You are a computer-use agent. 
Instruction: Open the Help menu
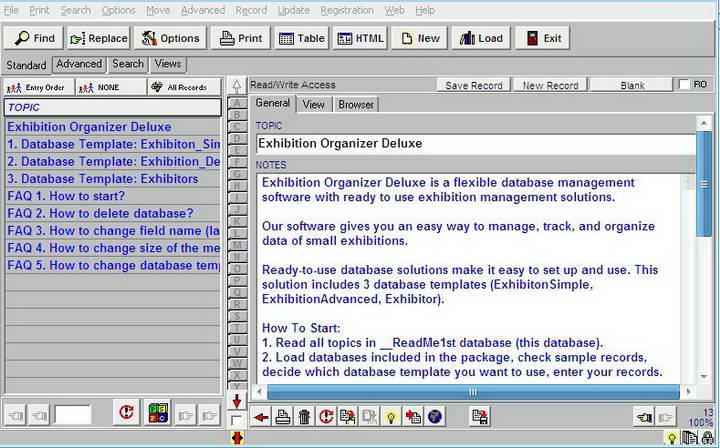tap(425, 10)
